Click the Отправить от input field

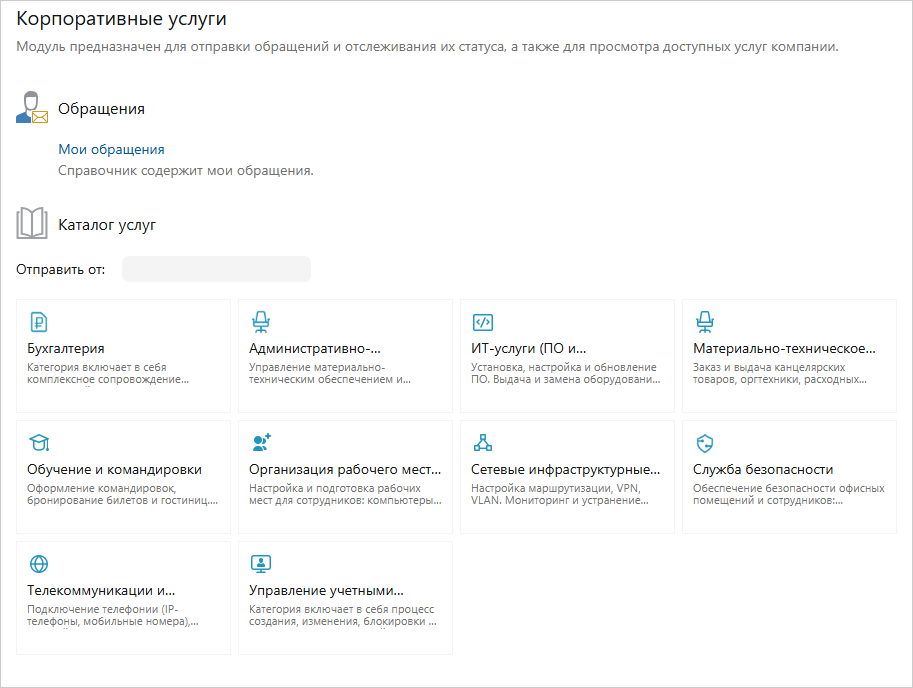(216, 270)
